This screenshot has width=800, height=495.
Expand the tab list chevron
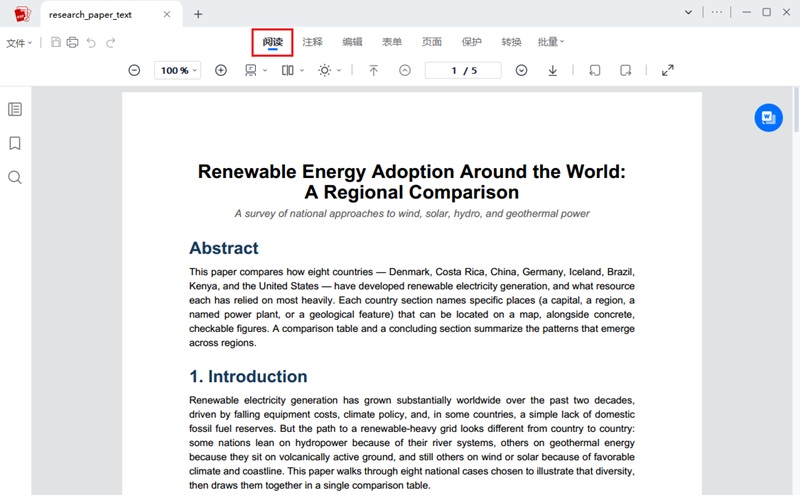[688, 12]
